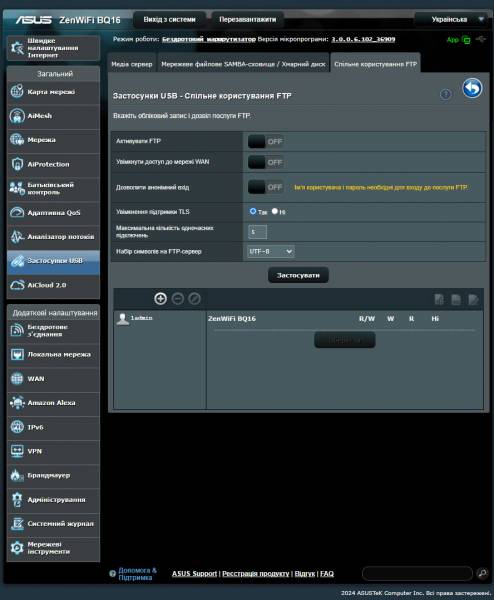Switch to Медіа сервер tab
This screenshot has width=494, height=600.
click(x=132, y=64)
